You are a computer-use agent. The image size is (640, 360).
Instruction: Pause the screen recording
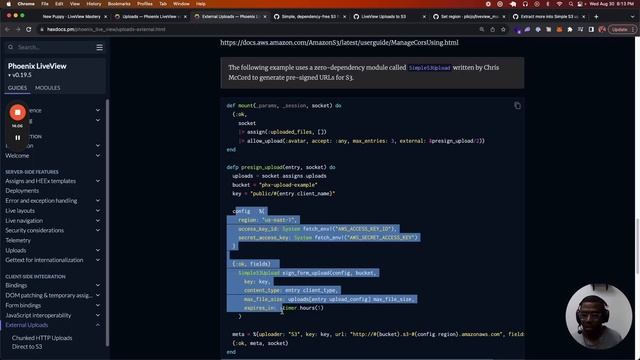pyautogui.click(x=18, y=138)
